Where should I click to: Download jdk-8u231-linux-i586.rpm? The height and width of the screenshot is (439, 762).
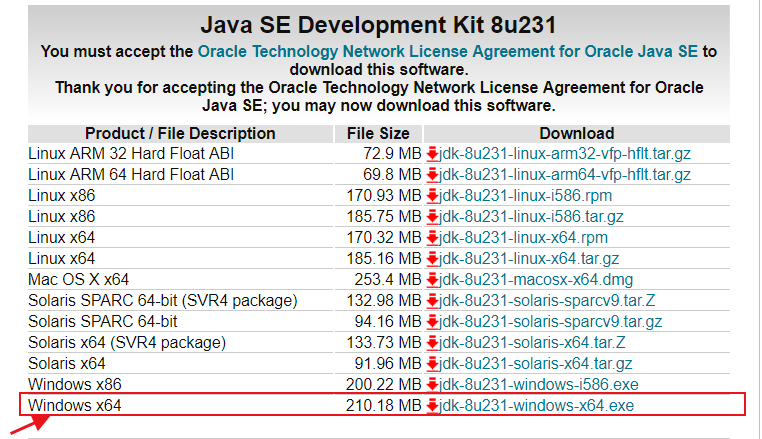point(525,195)
